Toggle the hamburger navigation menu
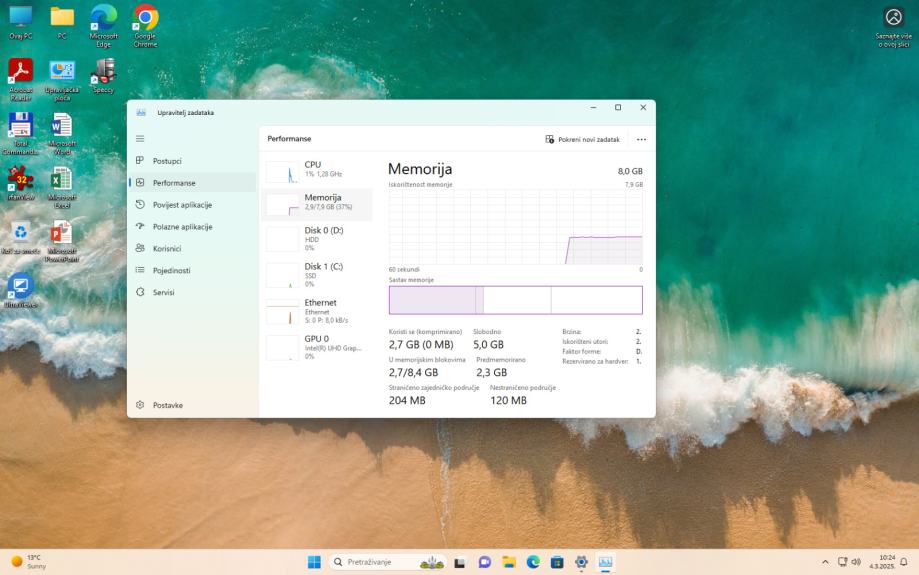This screenshot has height=575, width=919. (x=140, y=139)
